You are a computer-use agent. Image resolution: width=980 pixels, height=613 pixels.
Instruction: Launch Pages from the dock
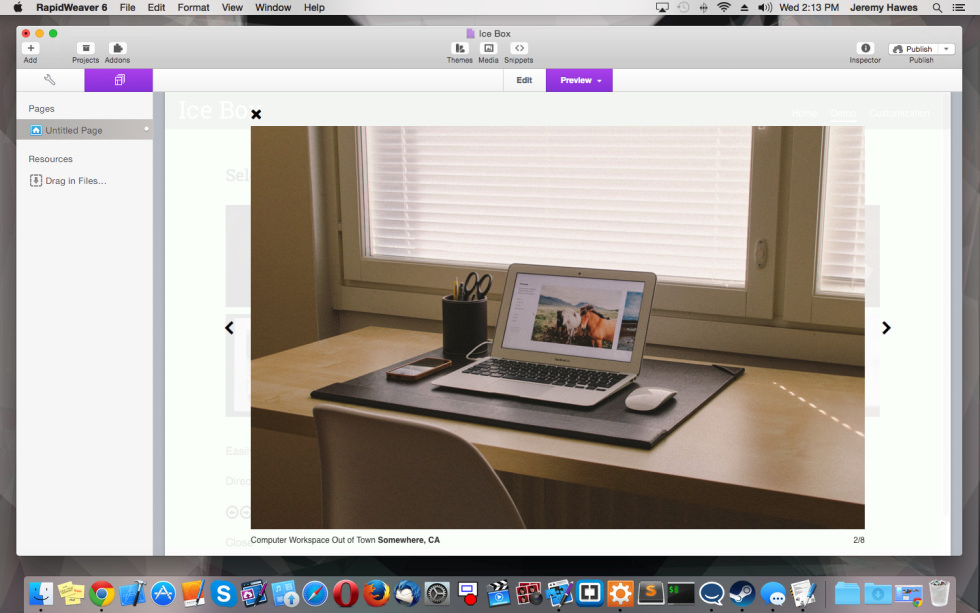(x=193, y=593)
